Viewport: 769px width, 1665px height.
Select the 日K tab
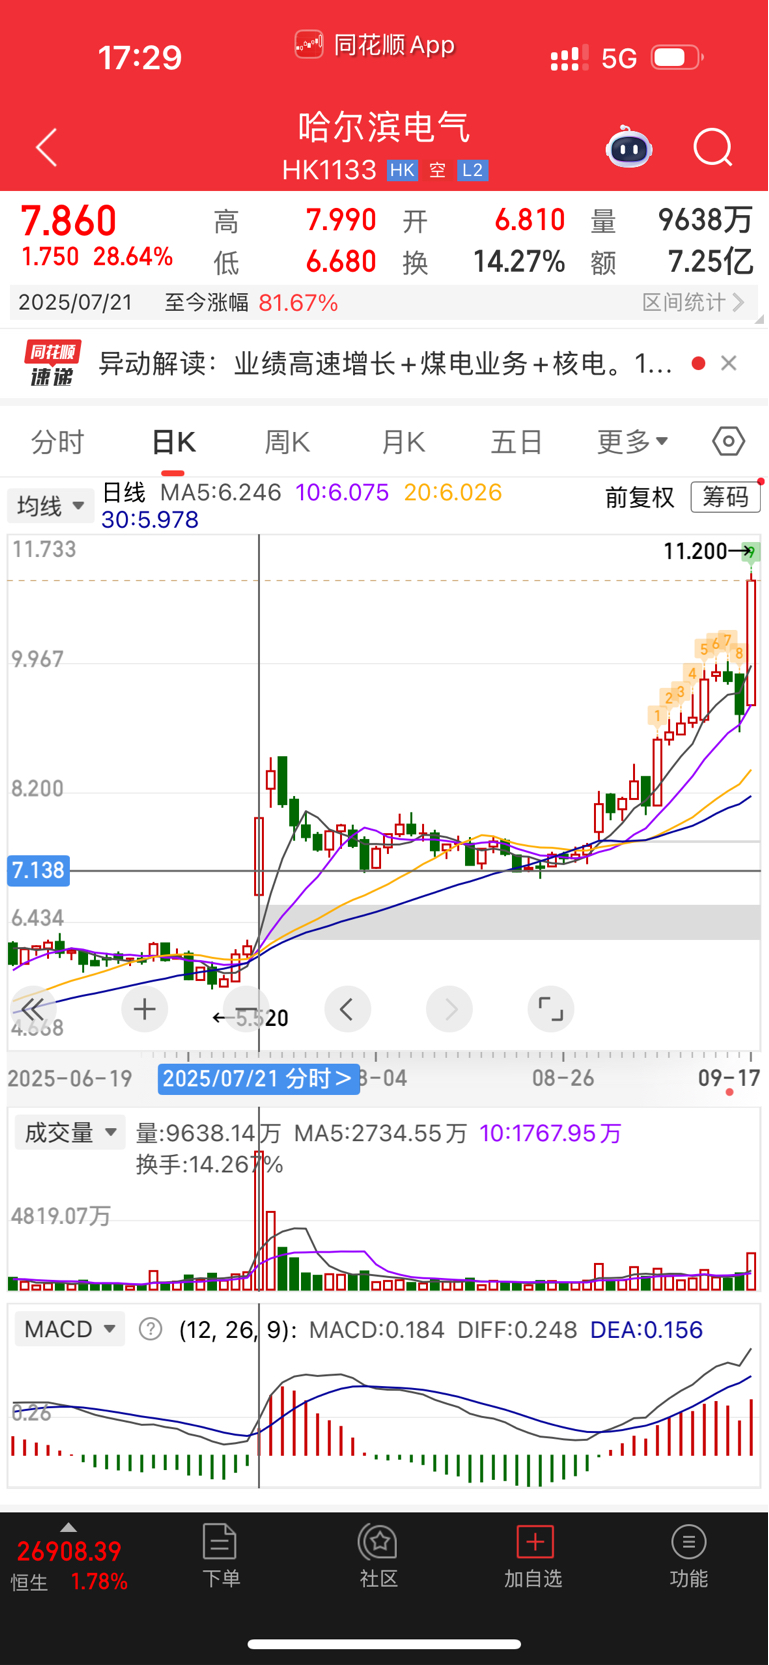(173, 441)
